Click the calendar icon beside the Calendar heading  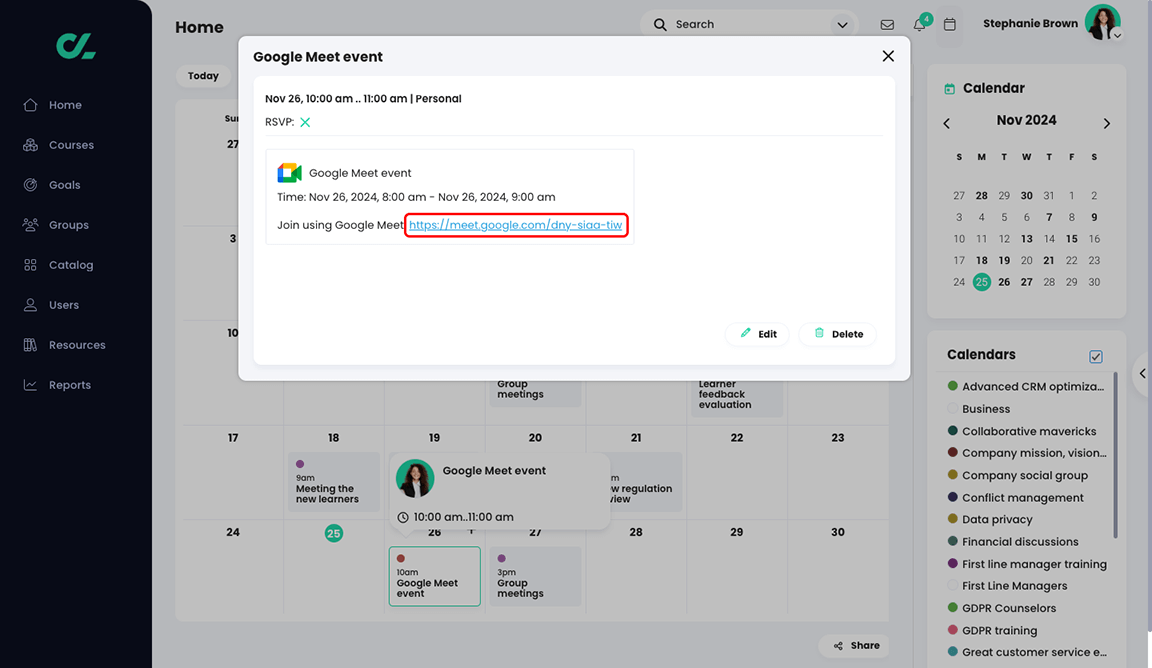coord(949,89)
